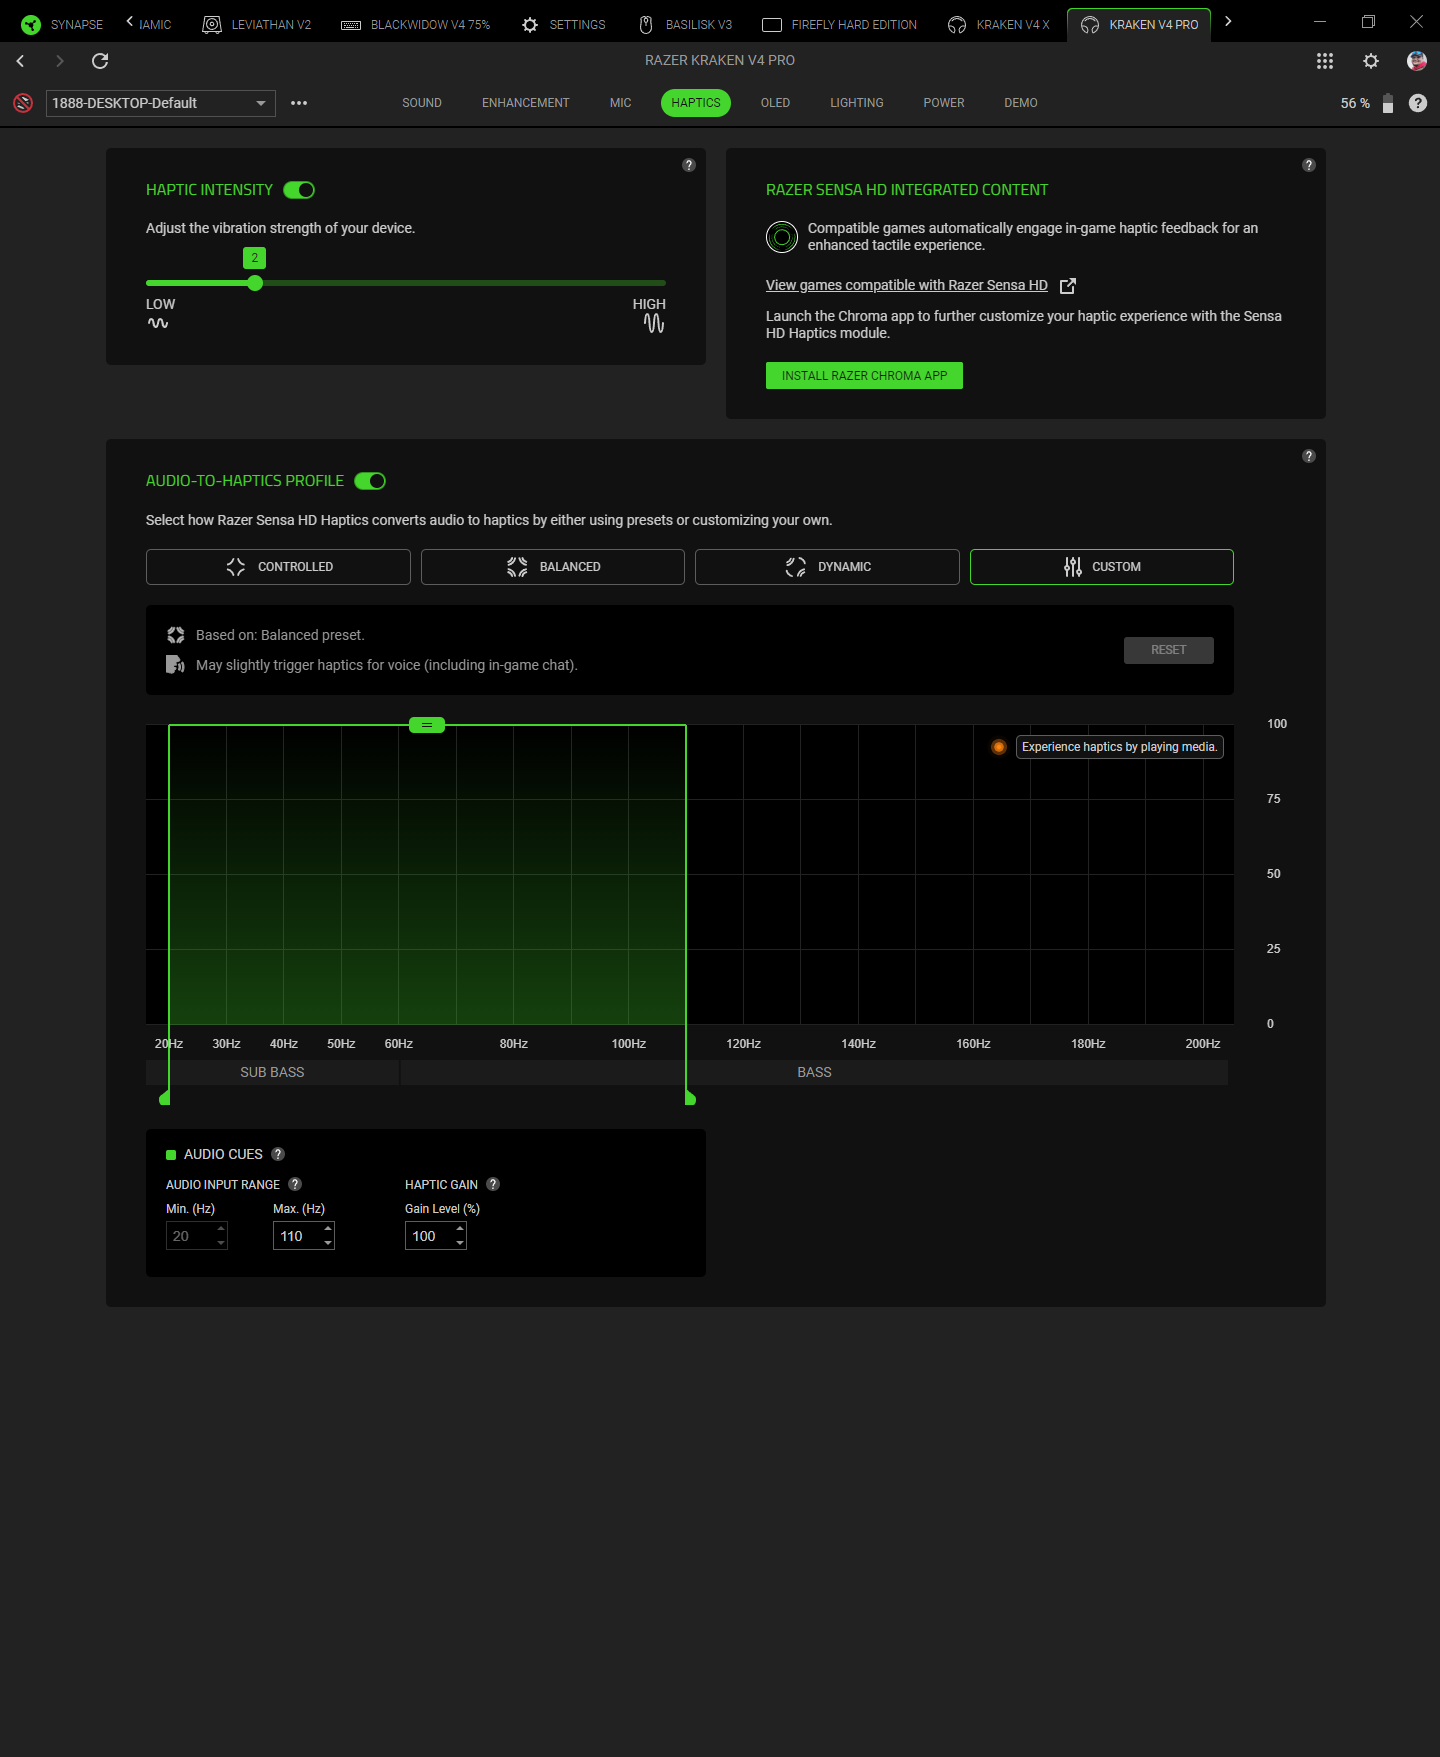Viewport: 1440px width, 1757px height.
Task: Select the Controlled haptics preset
Action: click(x=278, y=567)
